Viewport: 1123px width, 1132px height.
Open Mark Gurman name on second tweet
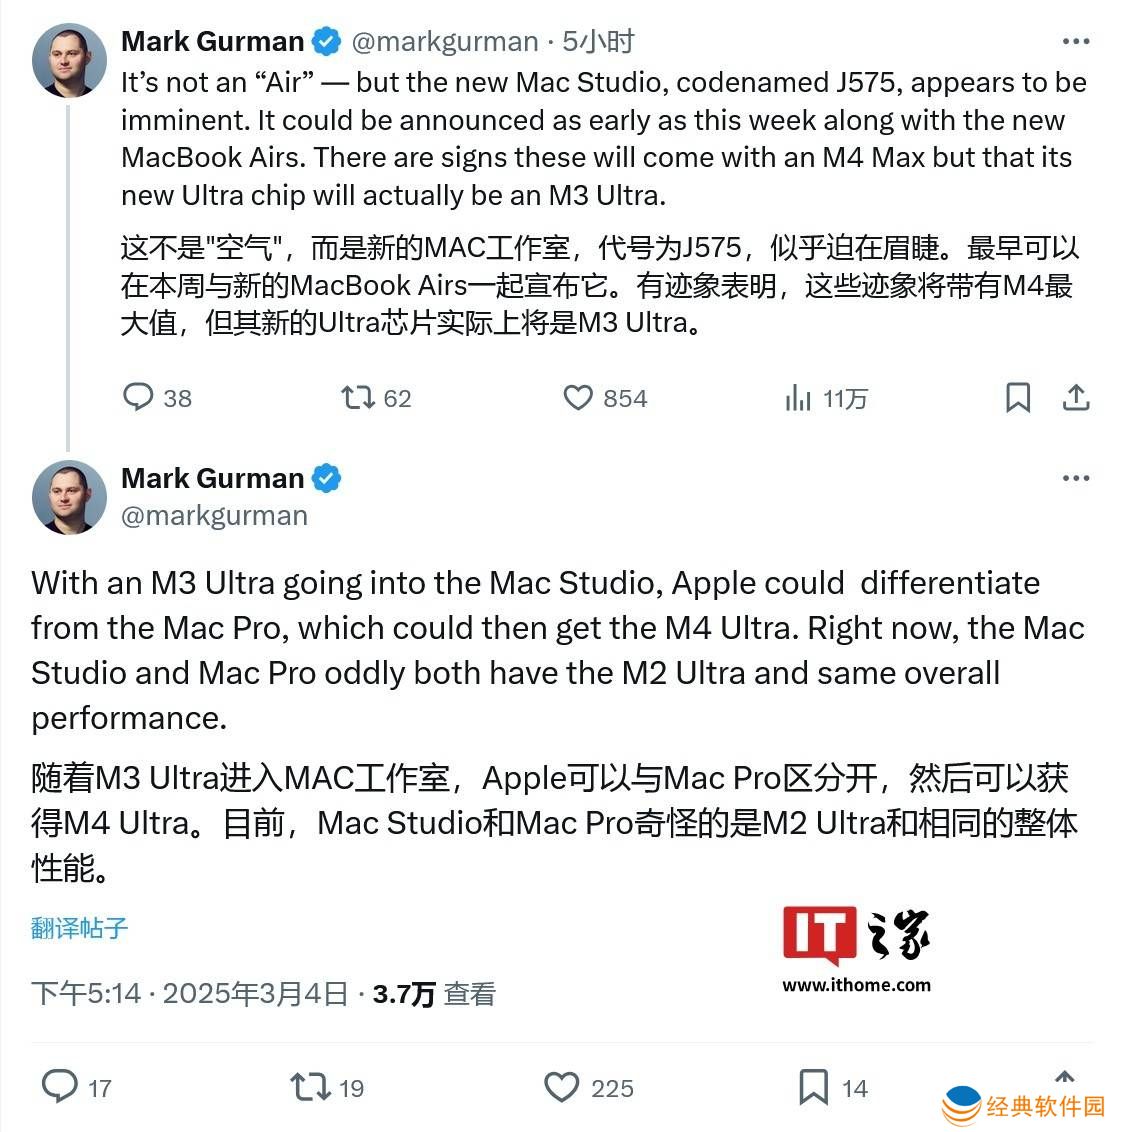point(212,478)
